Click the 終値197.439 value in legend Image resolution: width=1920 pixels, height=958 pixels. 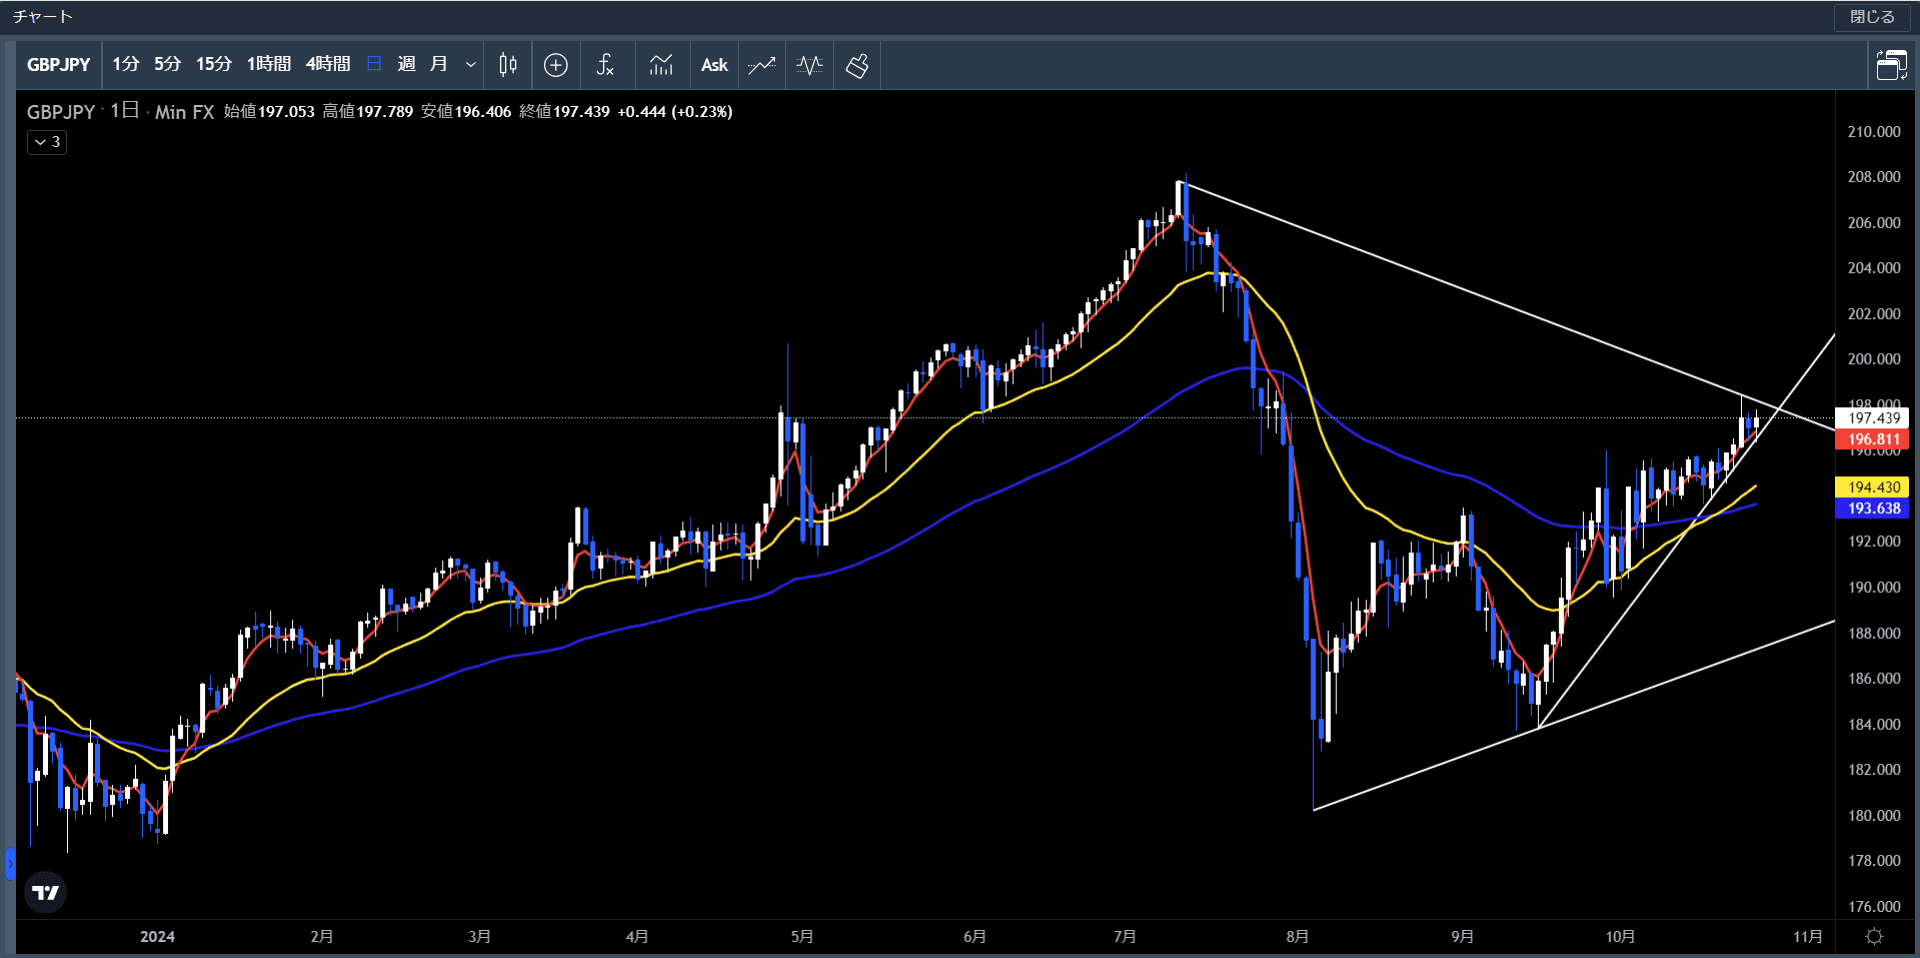click(564, 112)
